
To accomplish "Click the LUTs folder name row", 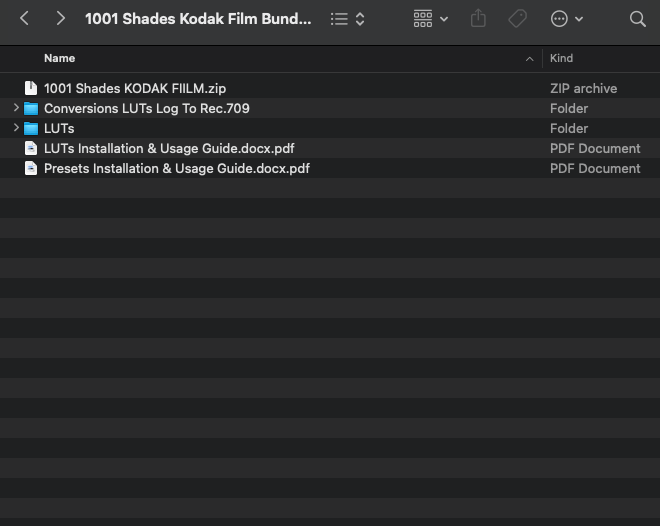I will coord(59,128).
